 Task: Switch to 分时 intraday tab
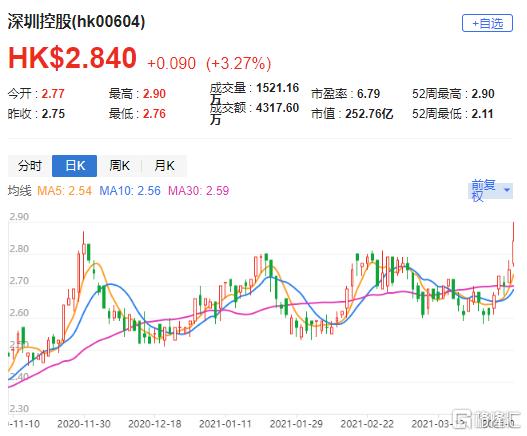point(30,166)
